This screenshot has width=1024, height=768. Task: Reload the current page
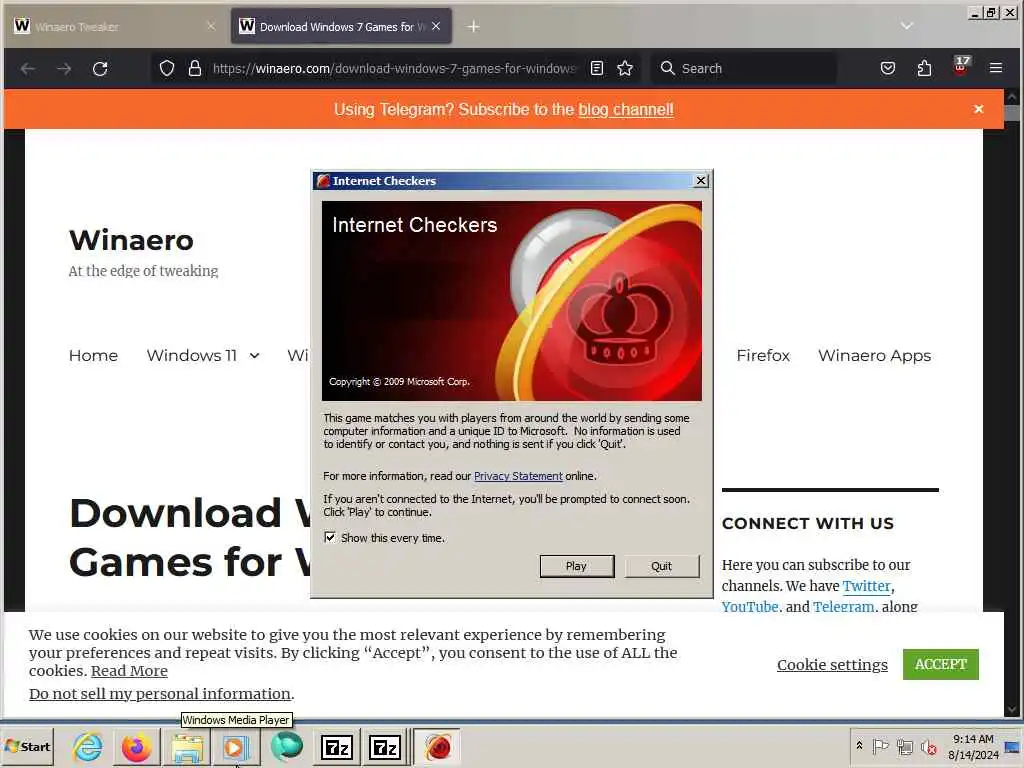(100, 69)
